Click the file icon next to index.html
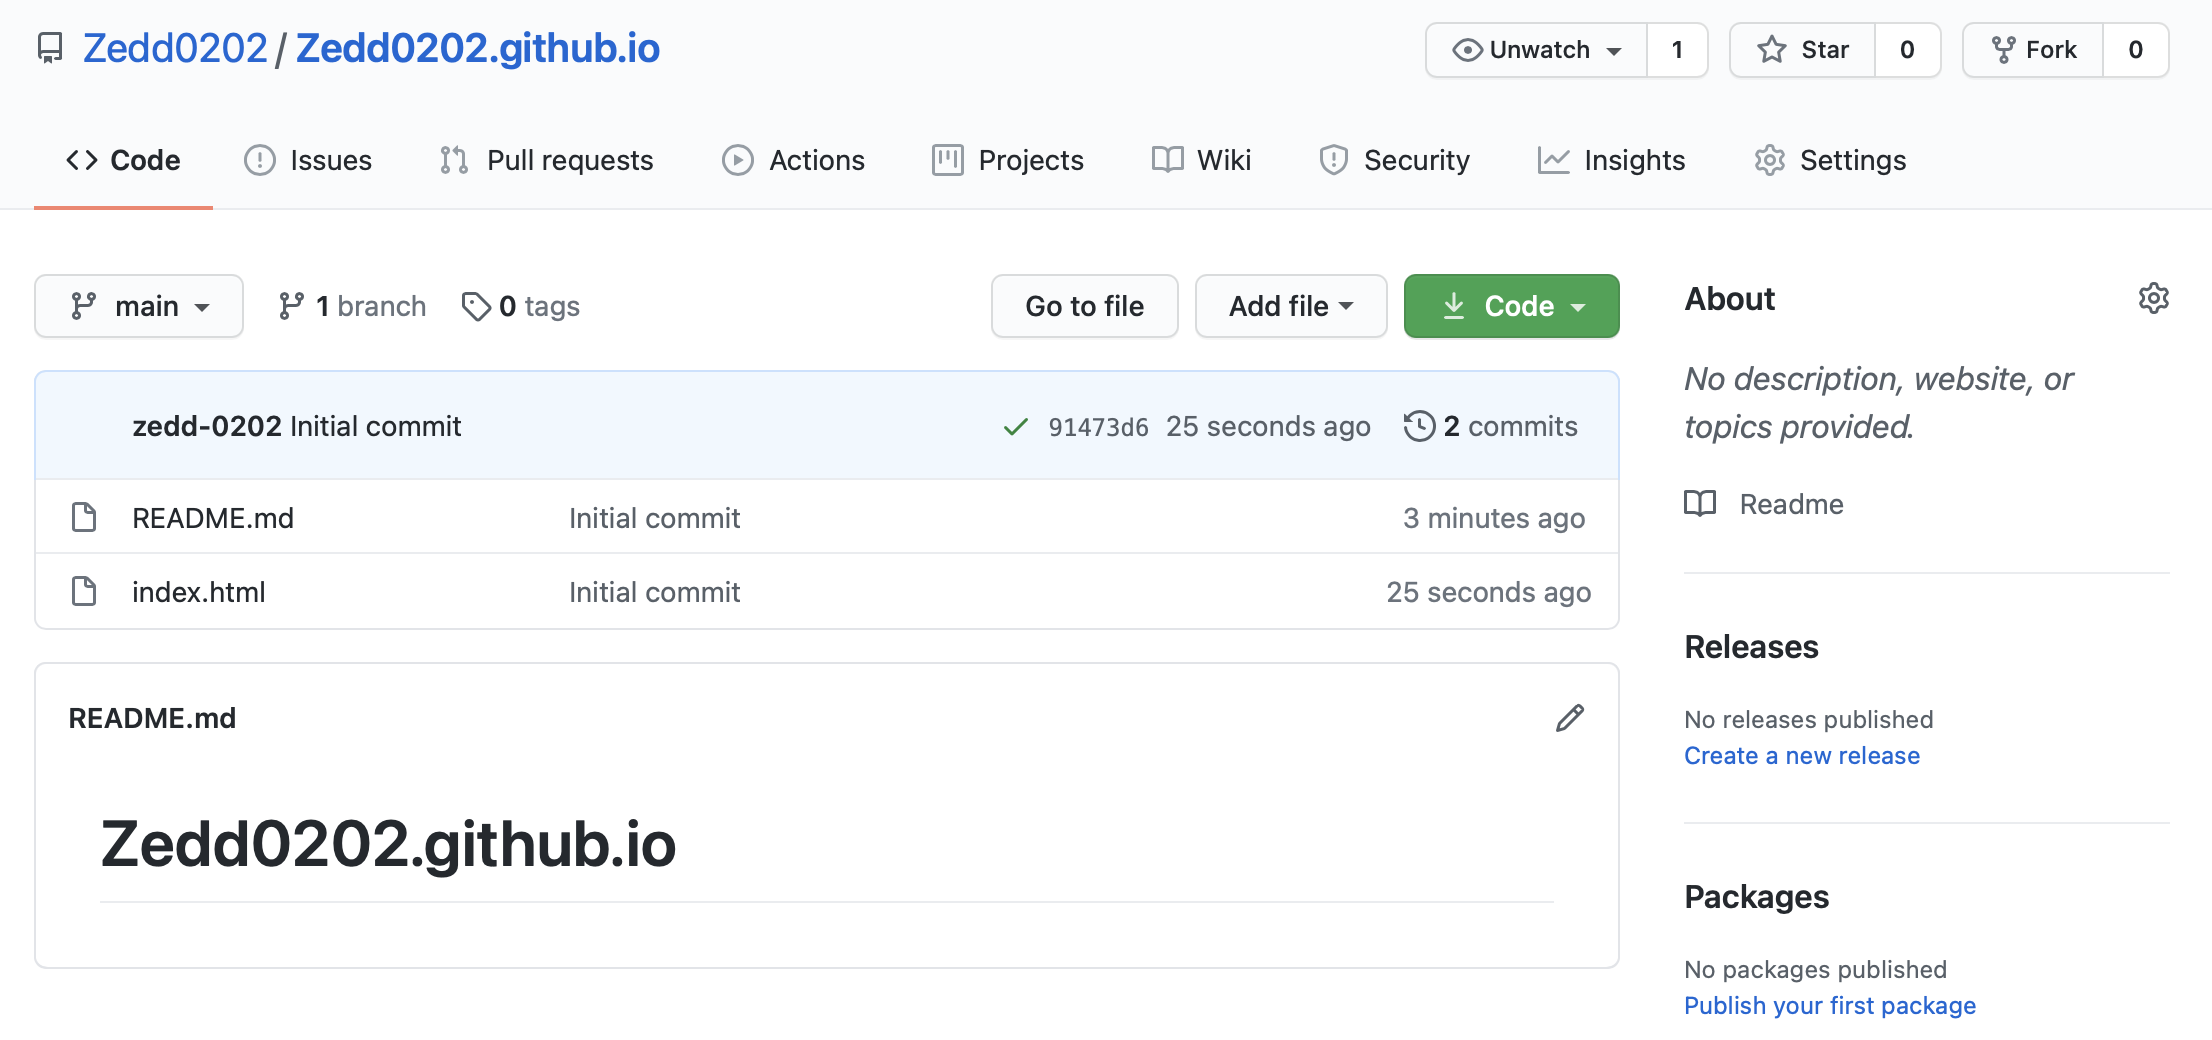This screenshot has width=2212, height=1040. pyautogui.click(x=84, y=591)
